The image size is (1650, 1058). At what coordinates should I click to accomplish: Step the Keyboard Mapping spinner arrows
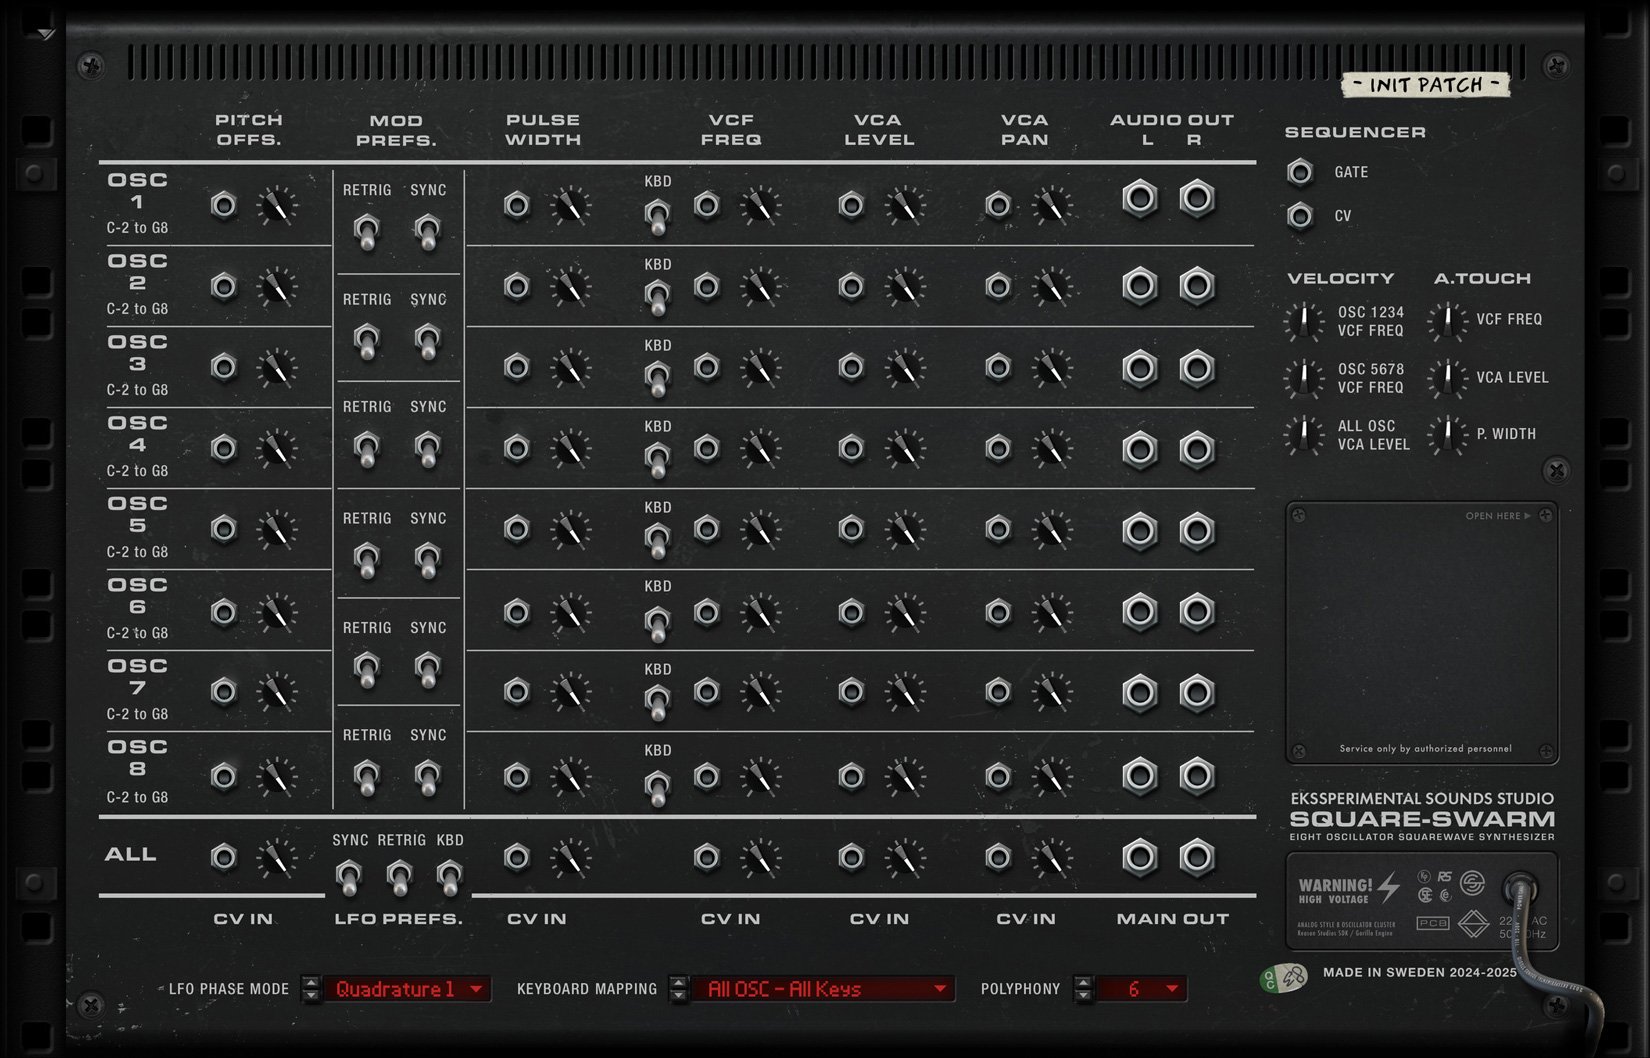[x=679, y=989]
